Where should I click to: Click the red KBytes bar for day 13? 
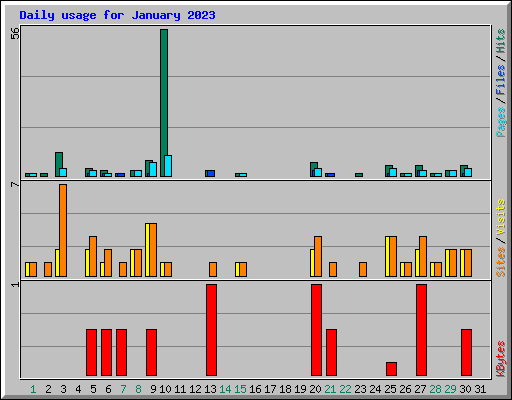(211, 330)
